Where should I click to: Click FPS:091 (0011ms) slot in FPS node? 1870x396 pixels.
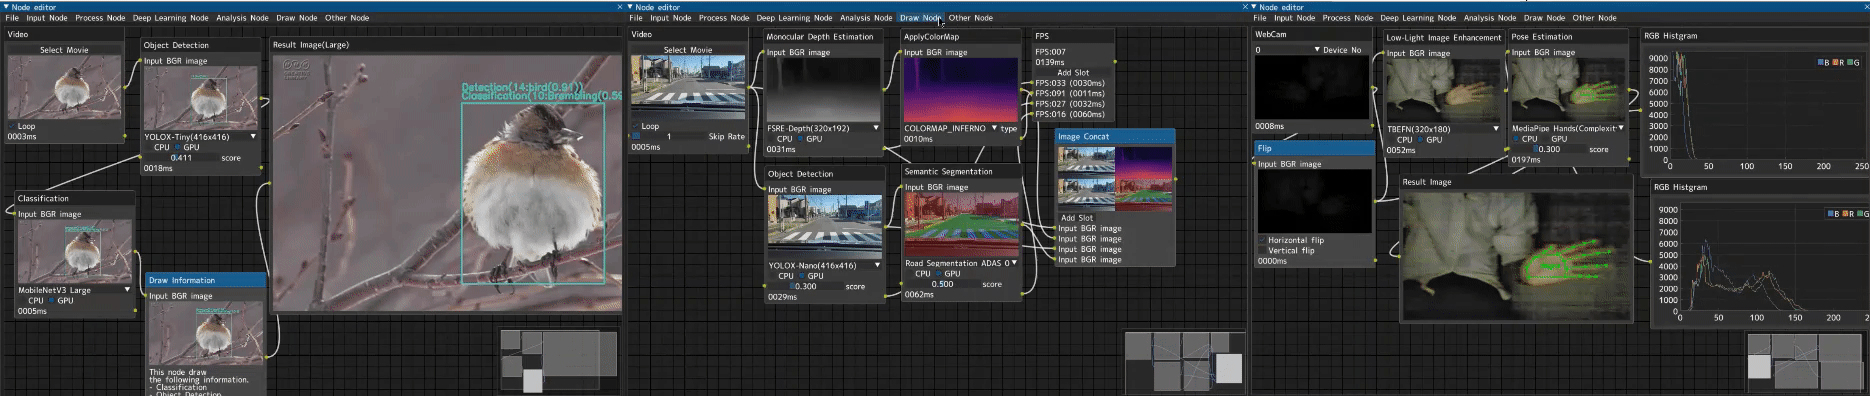[1069, 93]
